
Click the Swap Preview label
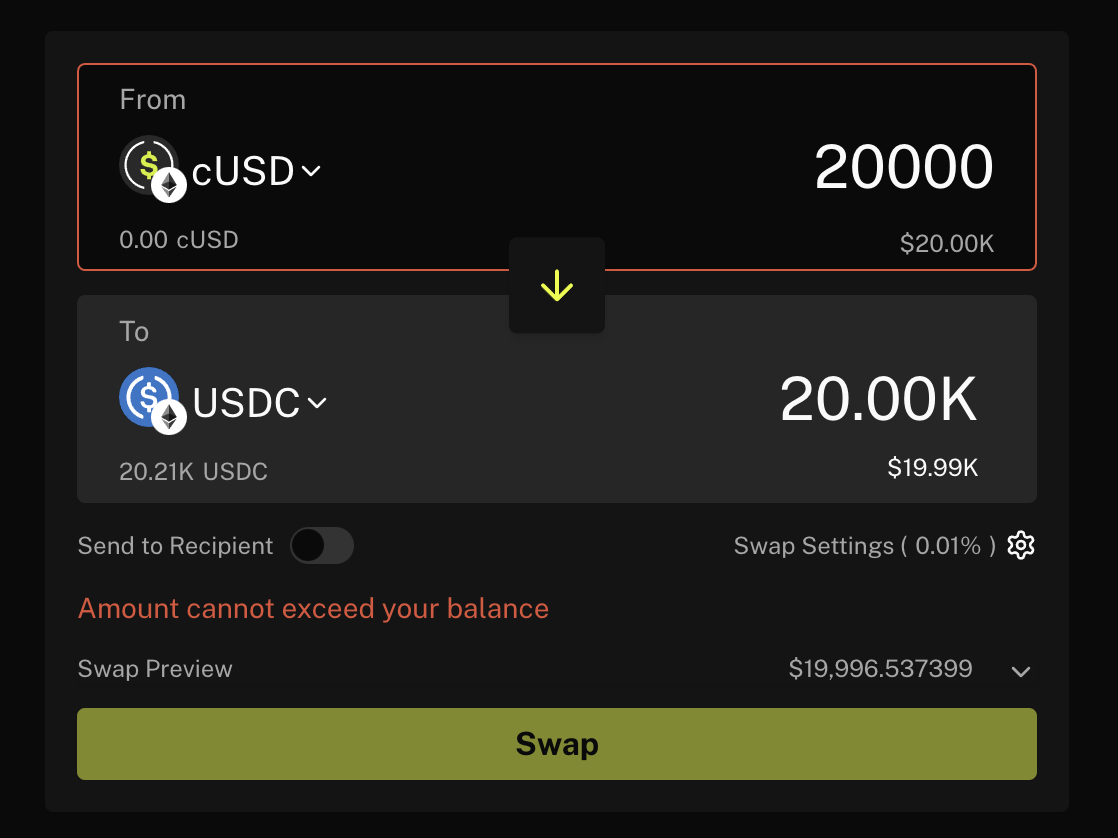coord(155,669)
